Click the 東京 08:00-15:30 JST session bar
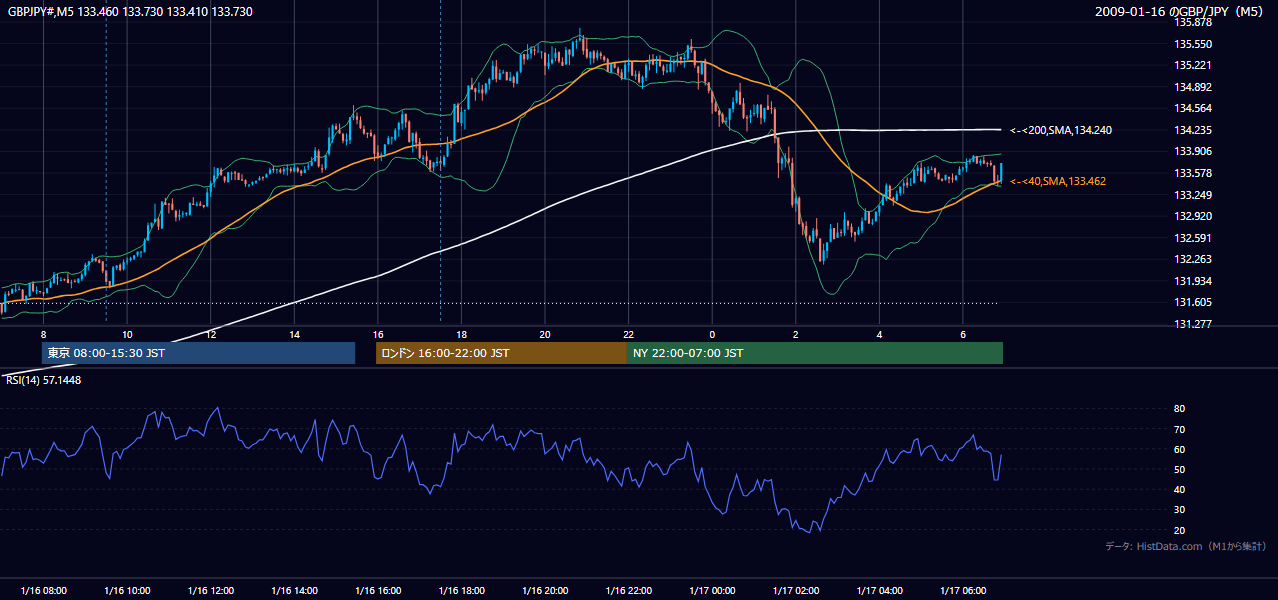 (x=199, y=353)
